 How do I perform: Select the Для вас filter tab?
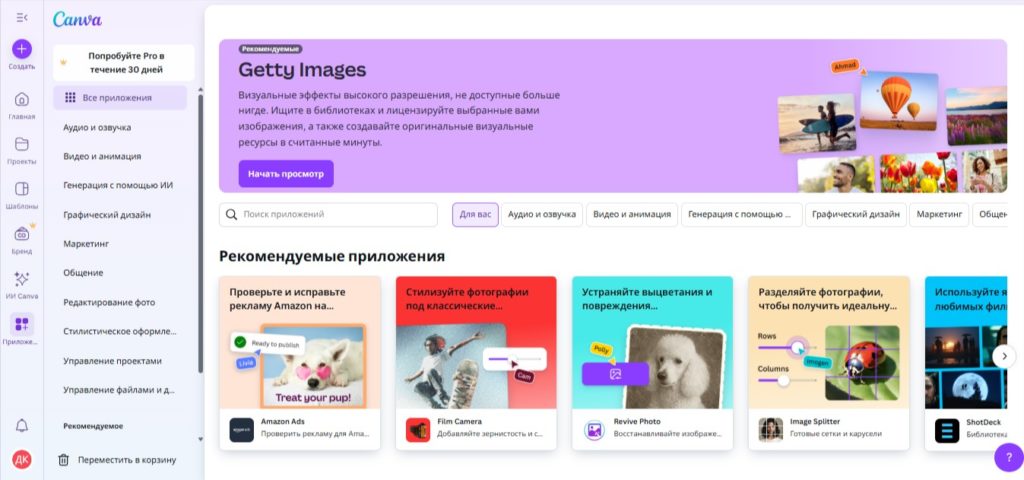click(x=475, y=214)
